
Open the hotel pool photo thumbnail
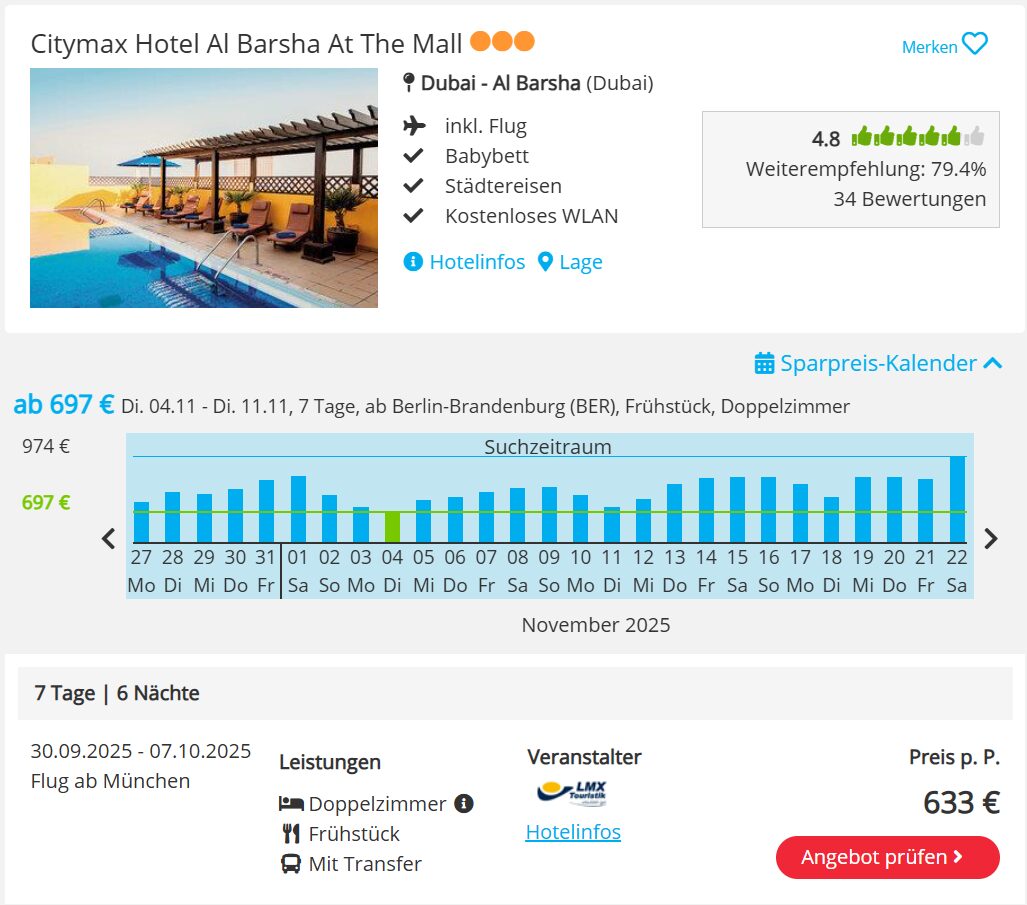pyautogui.click(x=204, y=188)
